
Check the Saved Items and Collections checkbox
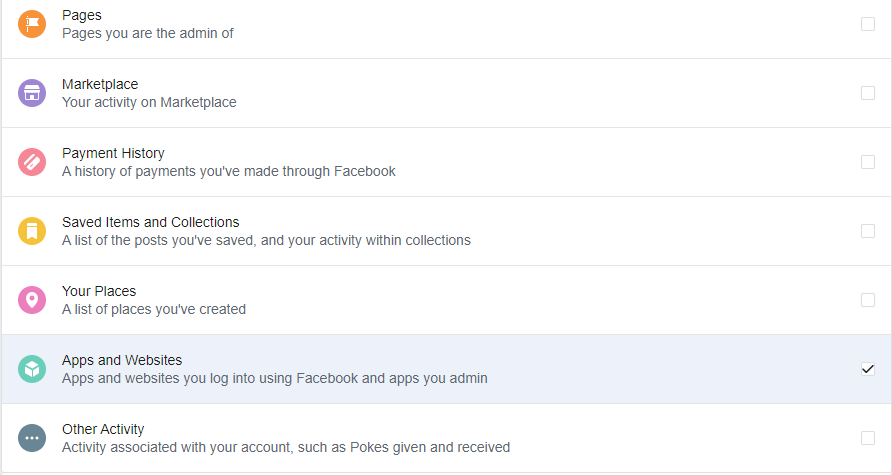pyautogui.click(x=868, y=231)
